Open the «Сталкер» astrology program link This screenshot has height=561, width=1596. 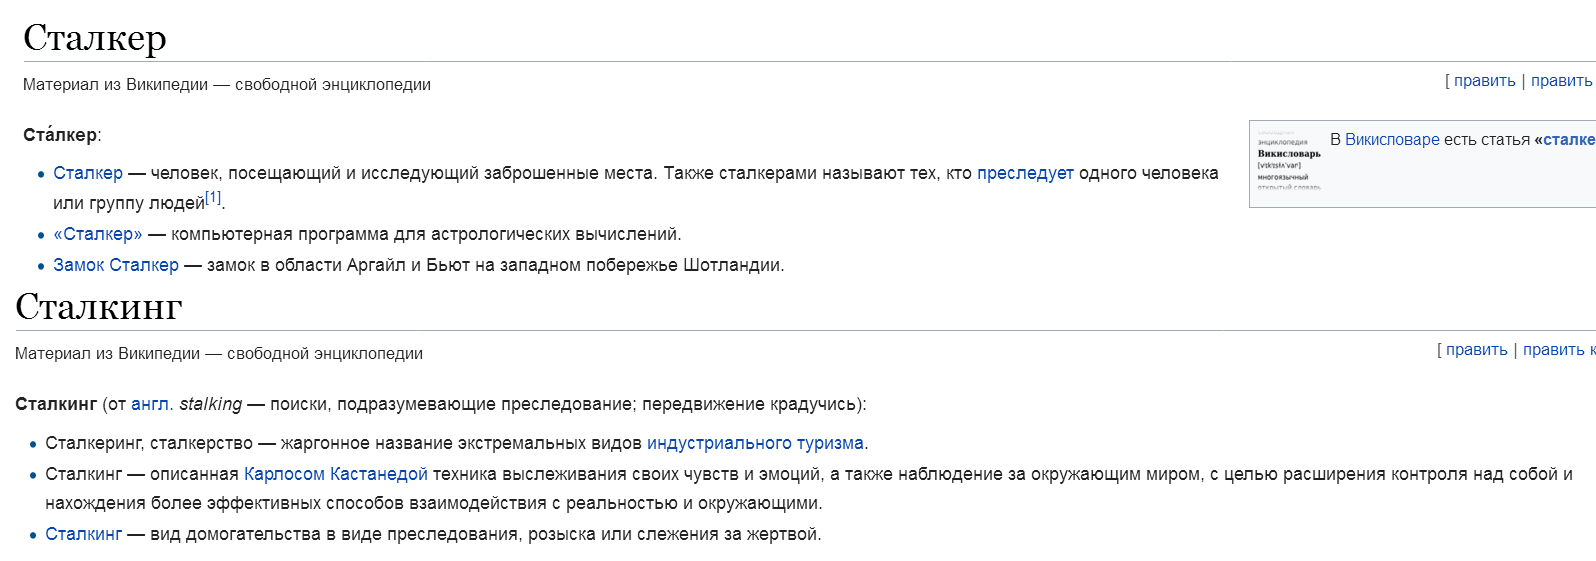[x=98, y=234]
